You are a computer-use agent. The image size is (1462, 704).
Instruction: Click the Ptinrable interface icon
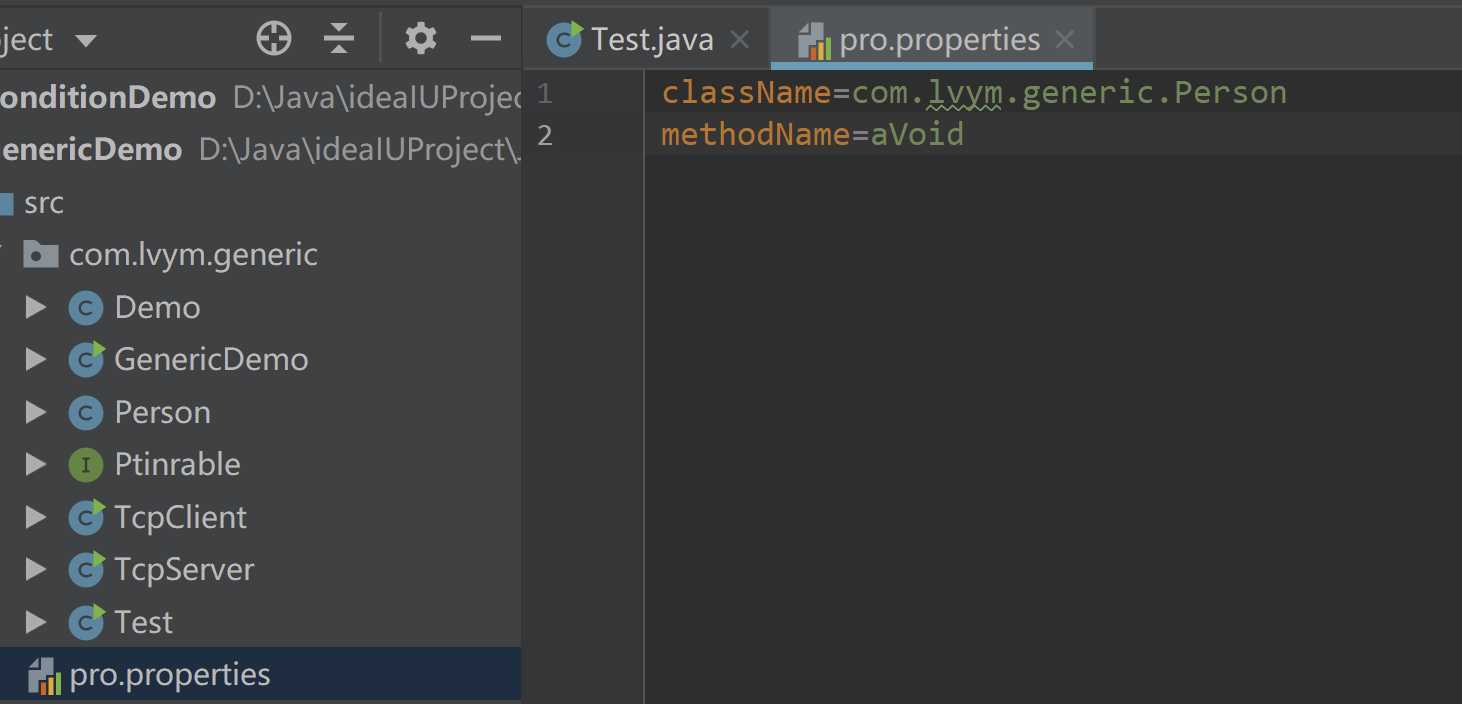point(86,464)
